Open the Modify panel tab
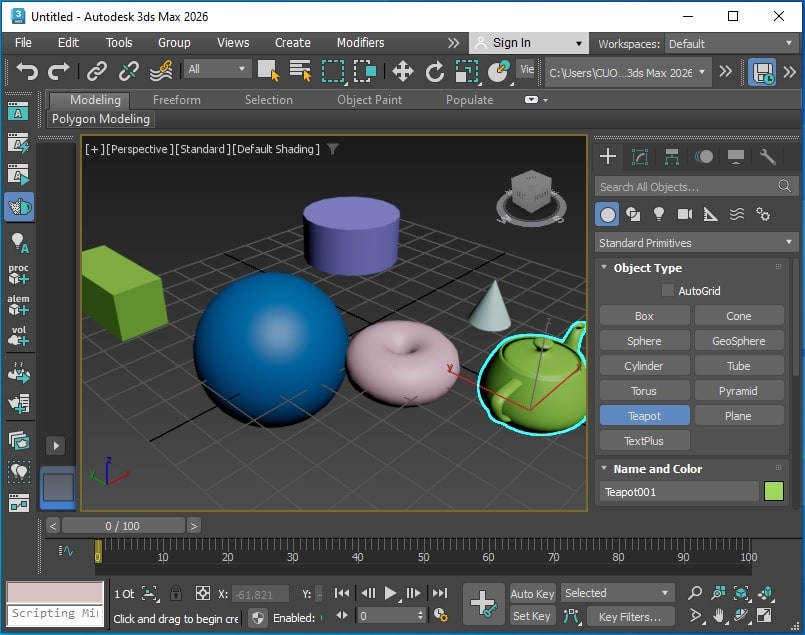The width and height of the screenshot is (805, 635). [x=640, y=157]
